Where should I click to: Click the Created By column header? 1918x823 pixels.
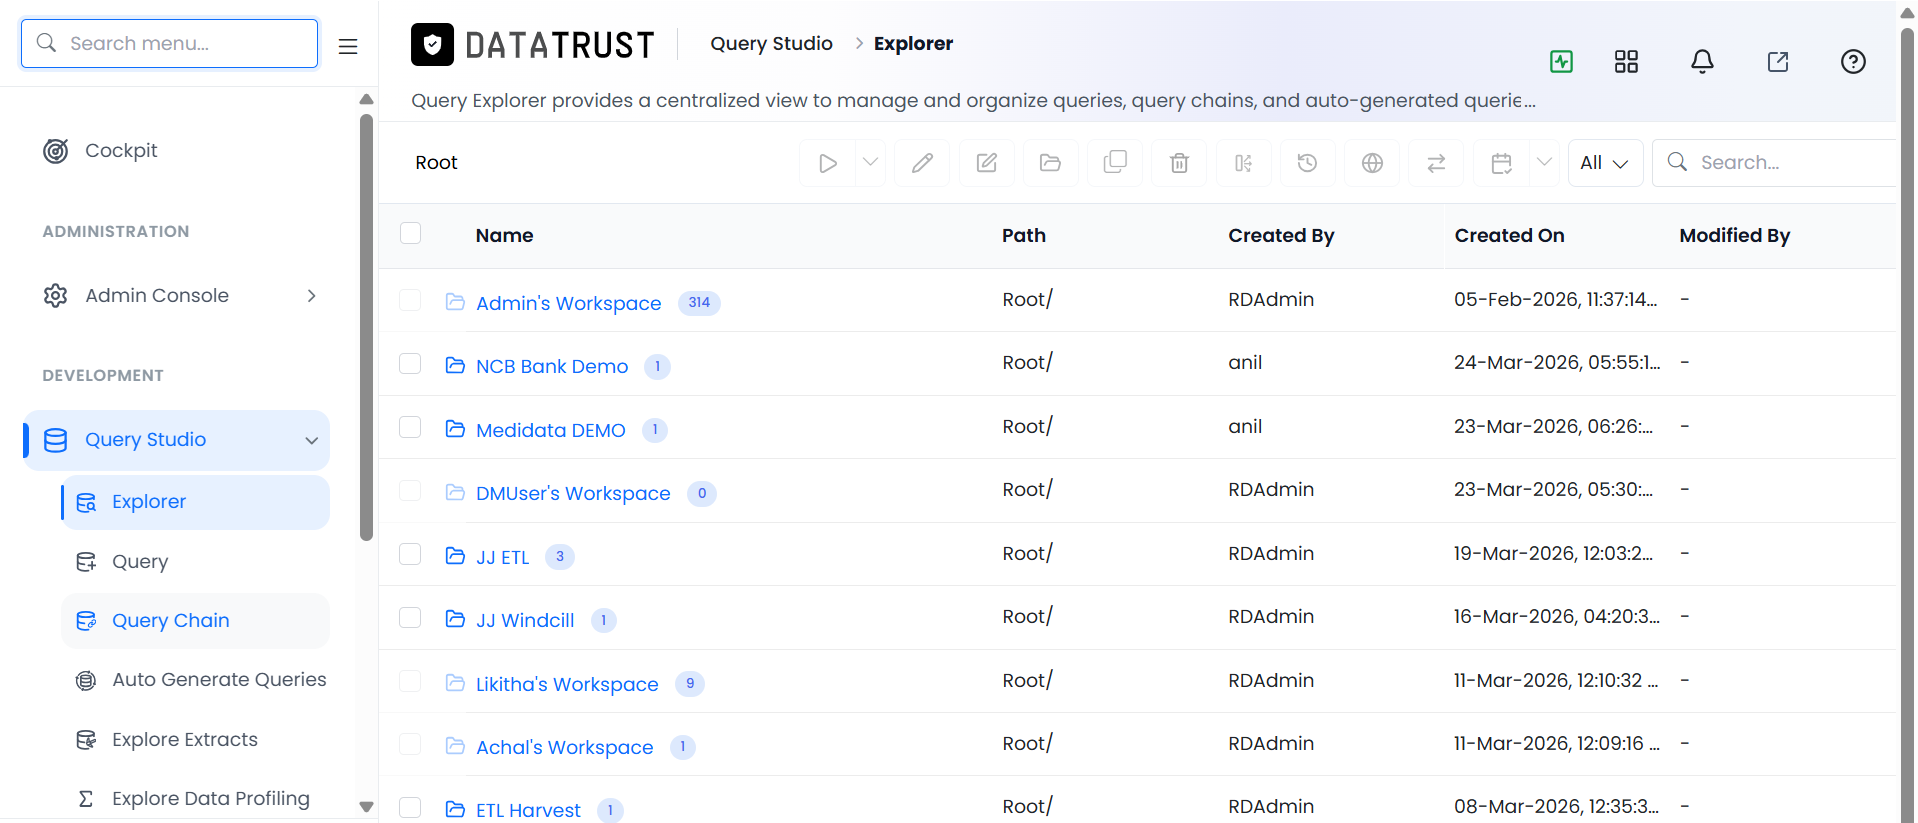coord(1281,236)
